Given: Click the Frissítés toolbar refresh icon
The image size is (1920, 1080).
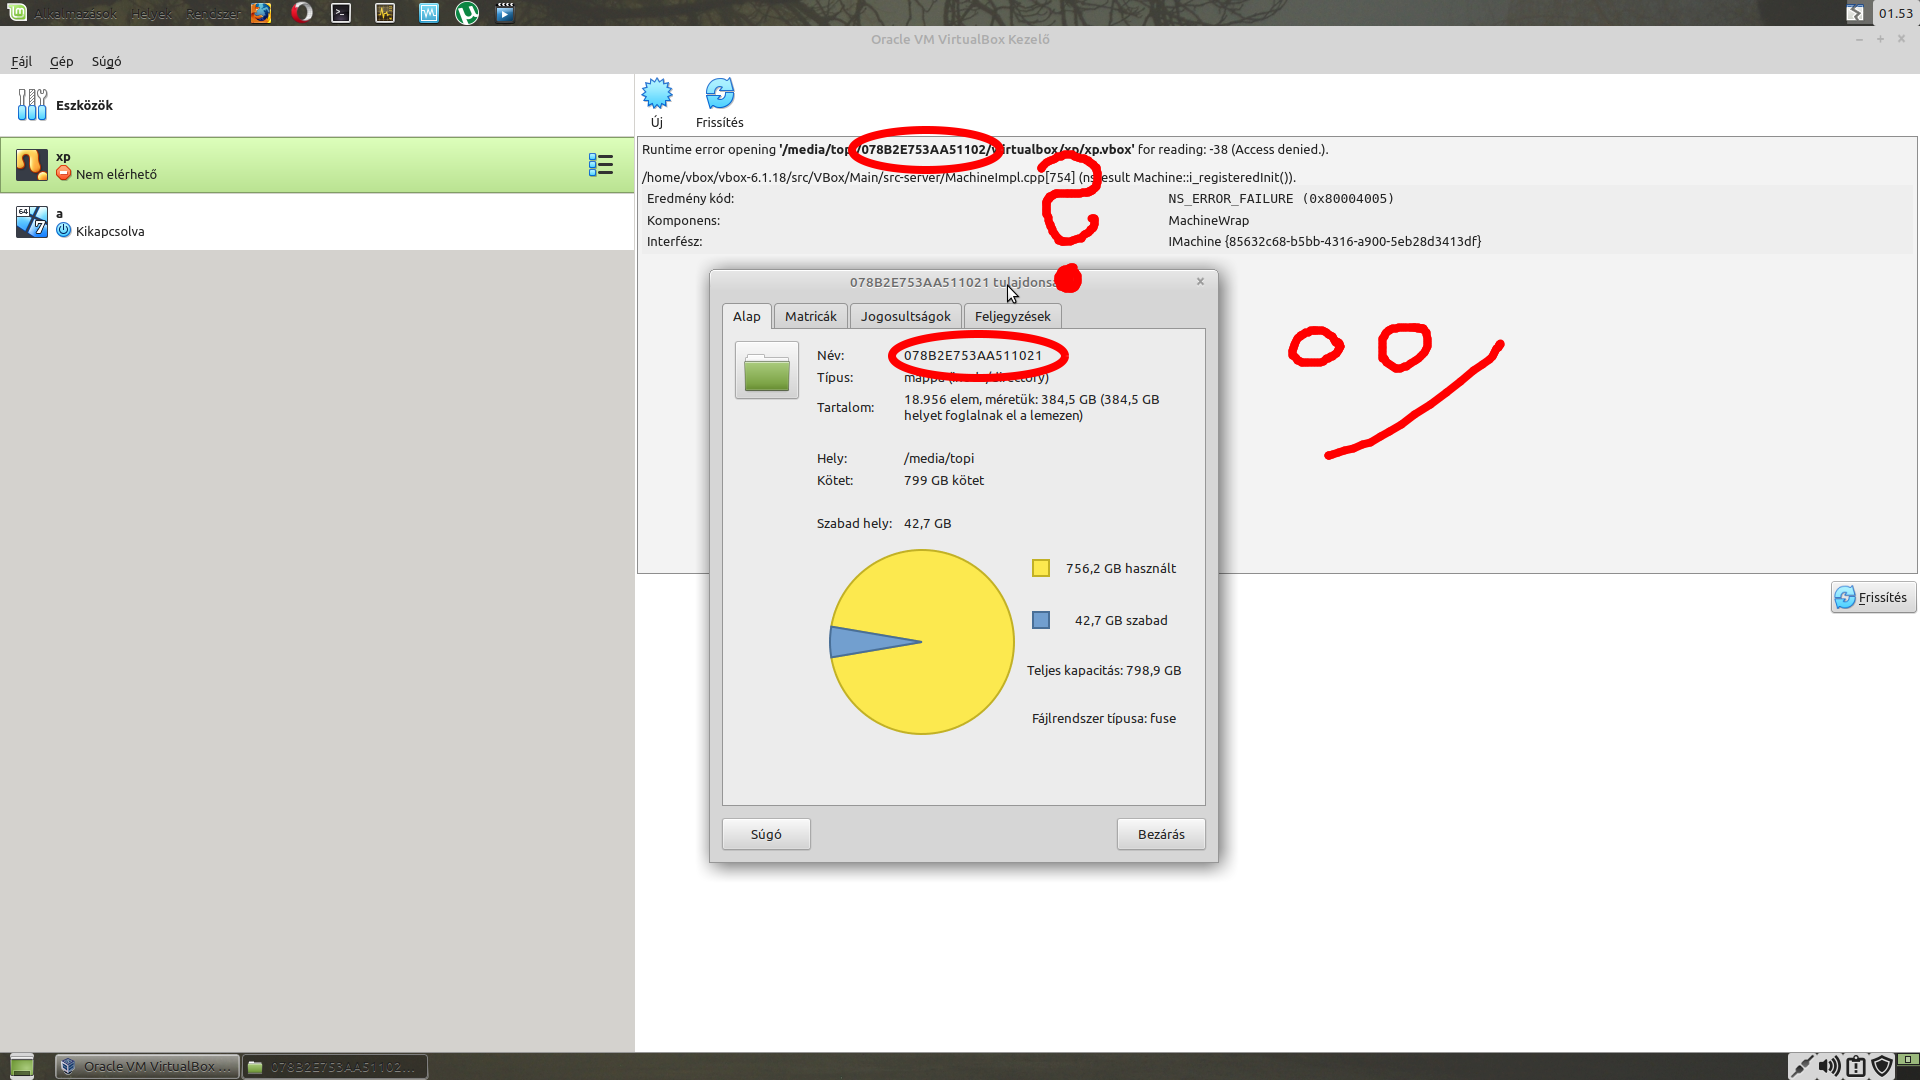Looking at the screenshot, I should pos(720,94).
